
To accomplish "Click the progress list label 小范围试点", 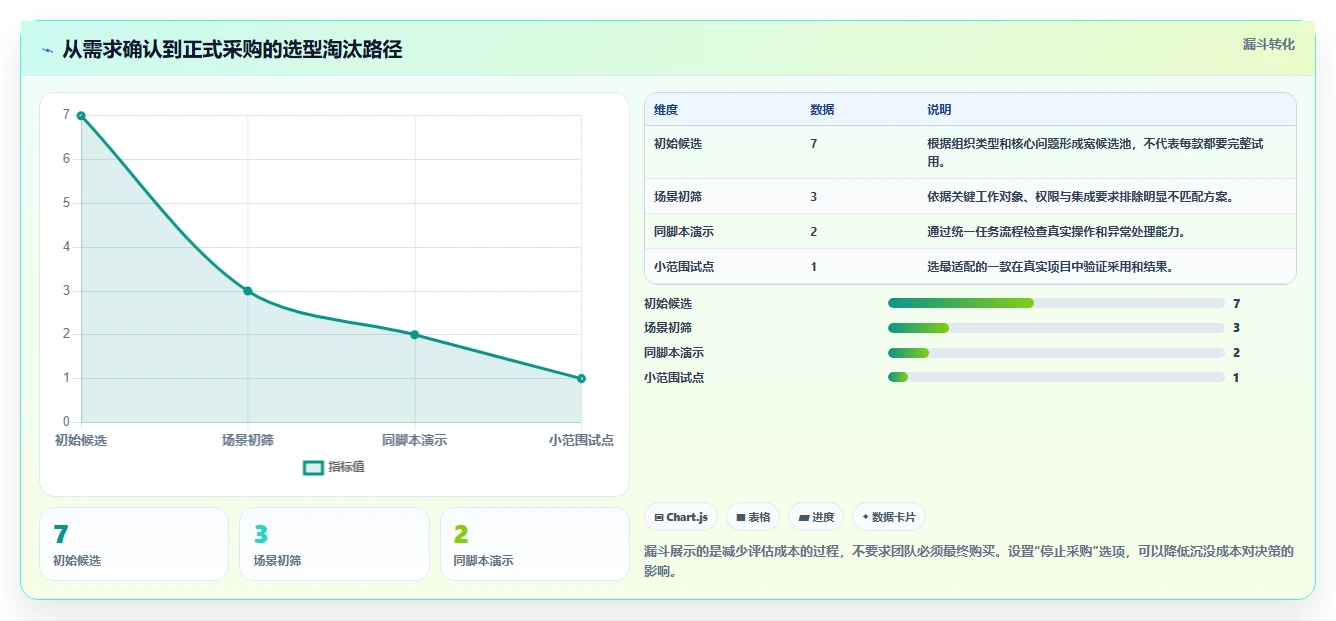I will coord(674,378).
